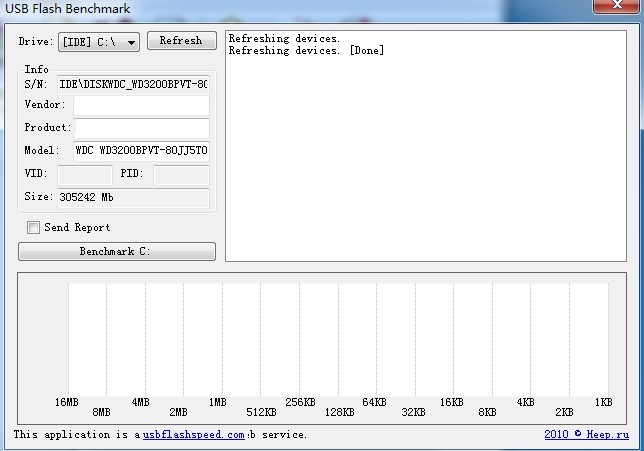This screenshot has height=451, width=644.
Task: Click the 64KB label on the chart
Action: click(x=374, y=402)
